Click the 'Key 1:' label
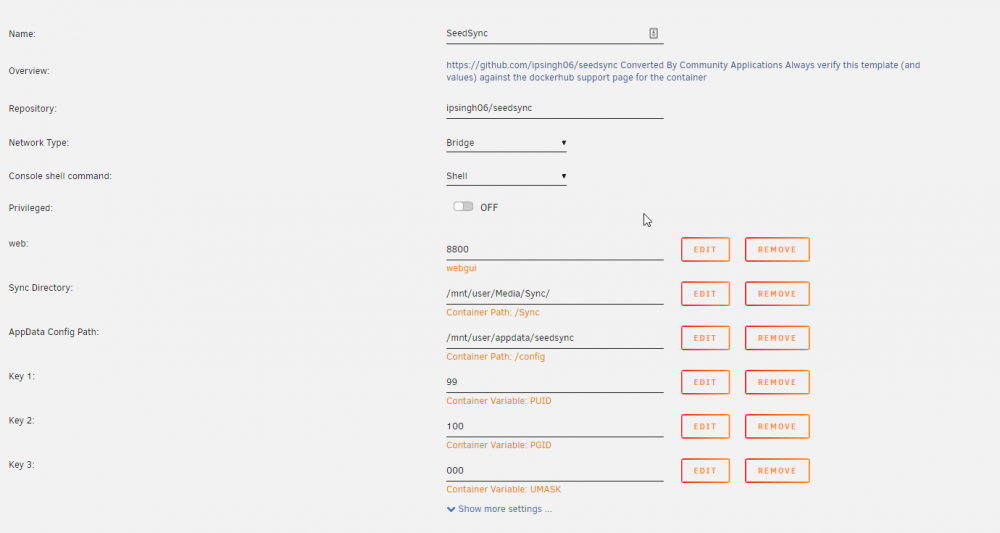Image resolution: width=1000 pixels, height=533 pixels. [22, 376]
